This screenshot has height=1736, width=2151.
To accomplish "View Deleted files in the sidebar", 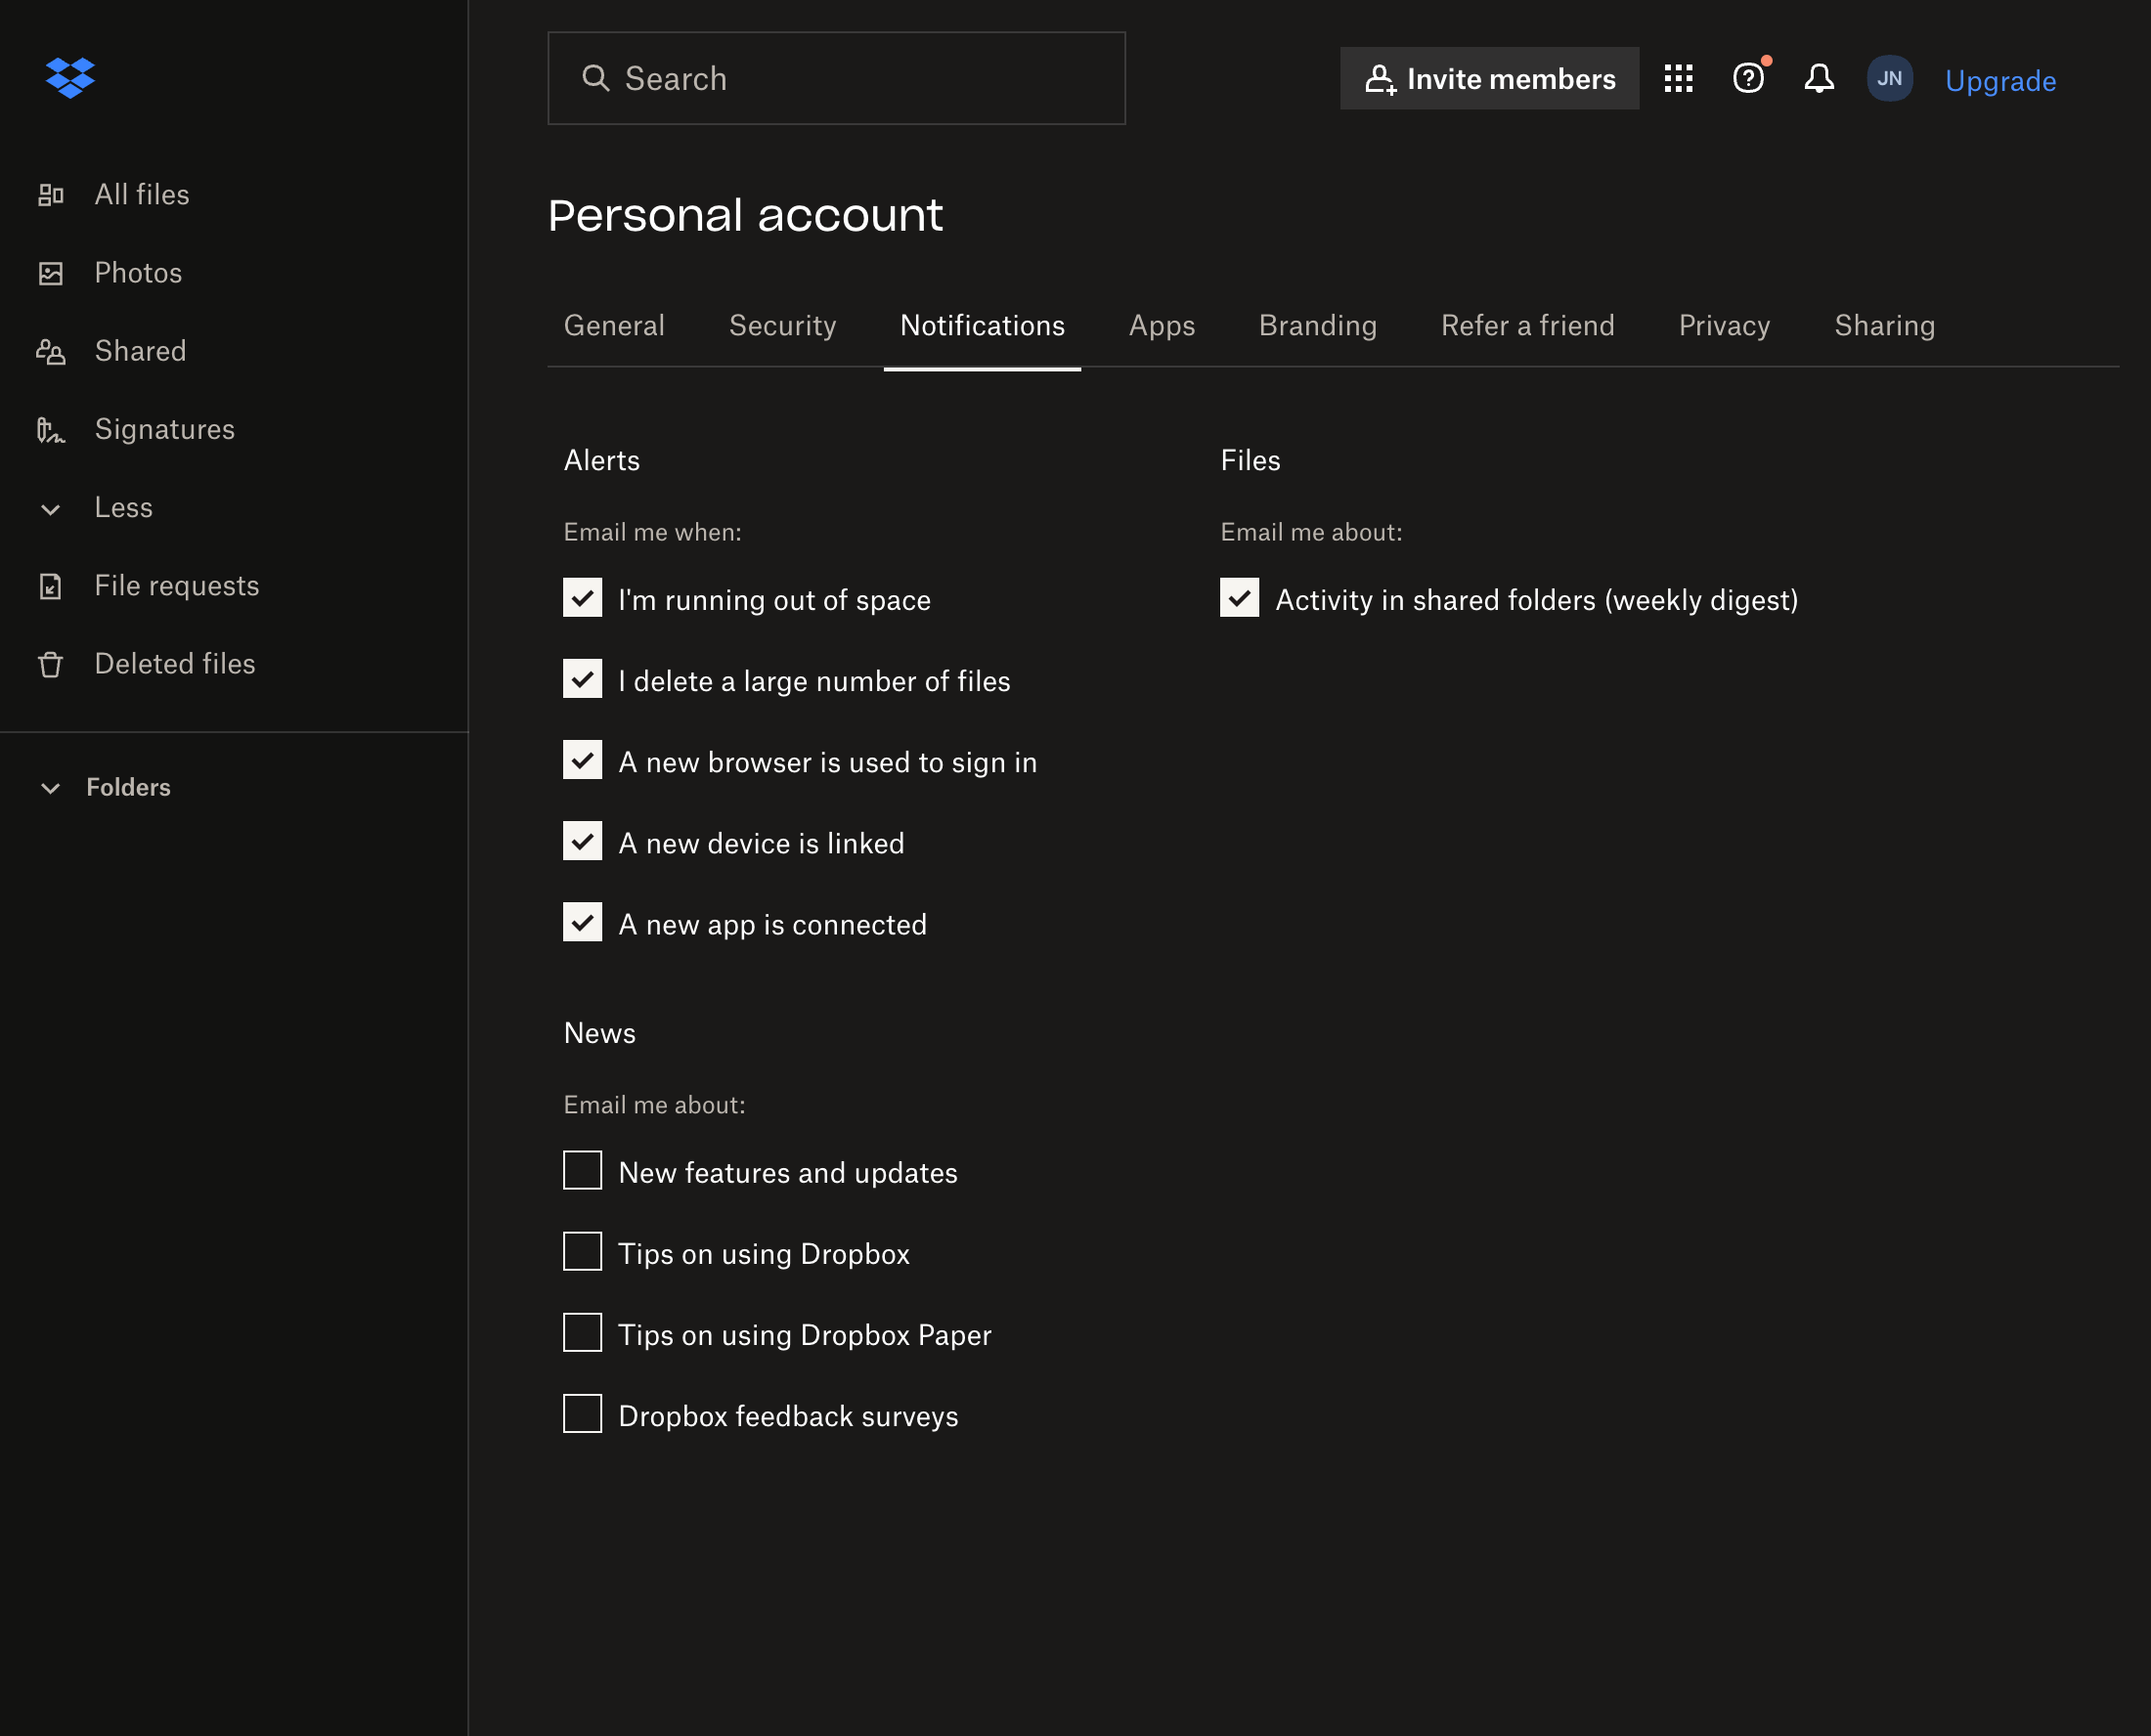I will coord(175,663).
